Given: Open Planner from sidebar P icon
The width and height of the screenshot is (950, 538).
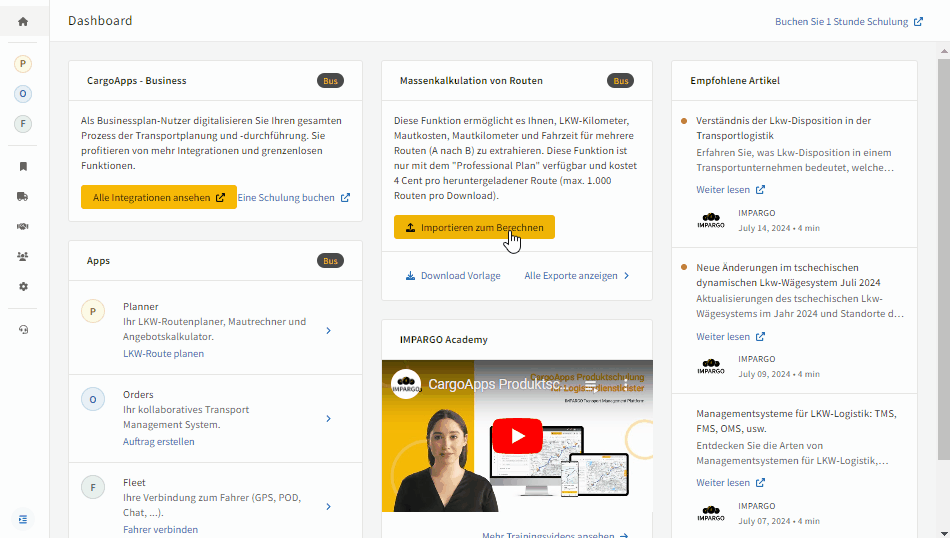Looking at the screenshot, I should (23, 64).
